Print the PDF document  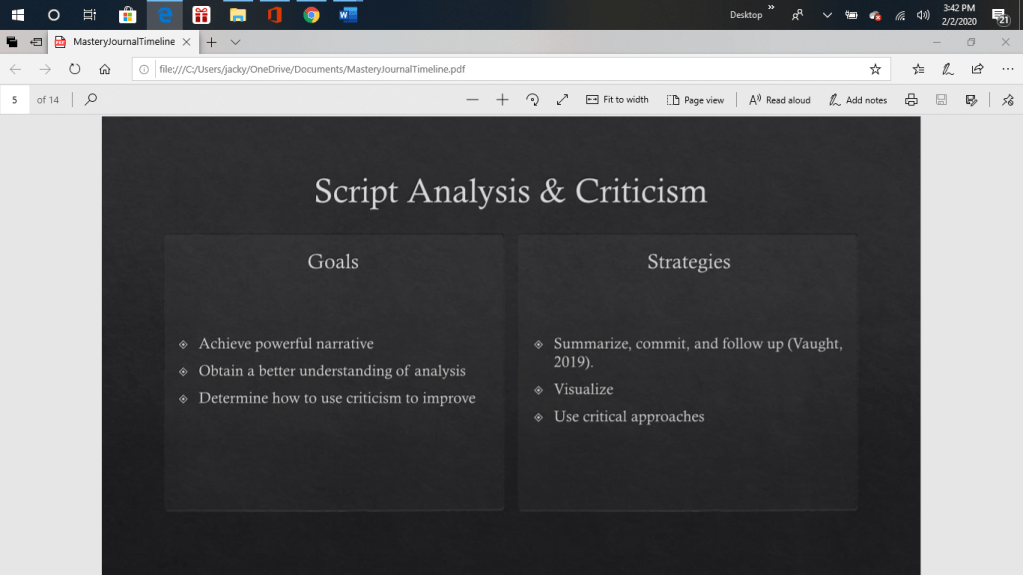(911, 100)
